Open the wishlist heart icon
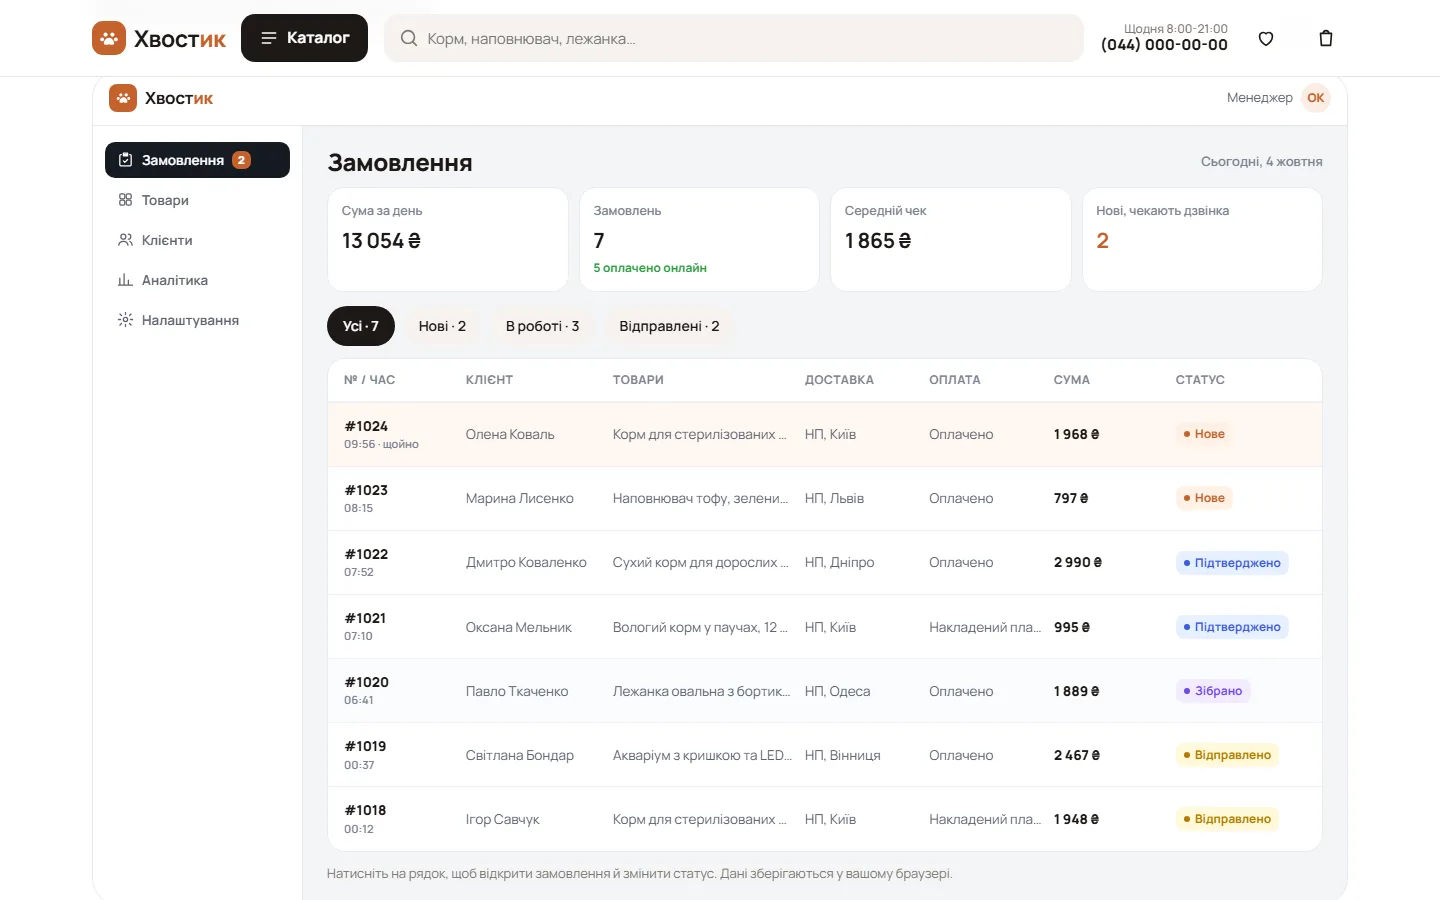Viewport: 1440px width, 900px height. pyautogui.click(x=1266, y=38)
